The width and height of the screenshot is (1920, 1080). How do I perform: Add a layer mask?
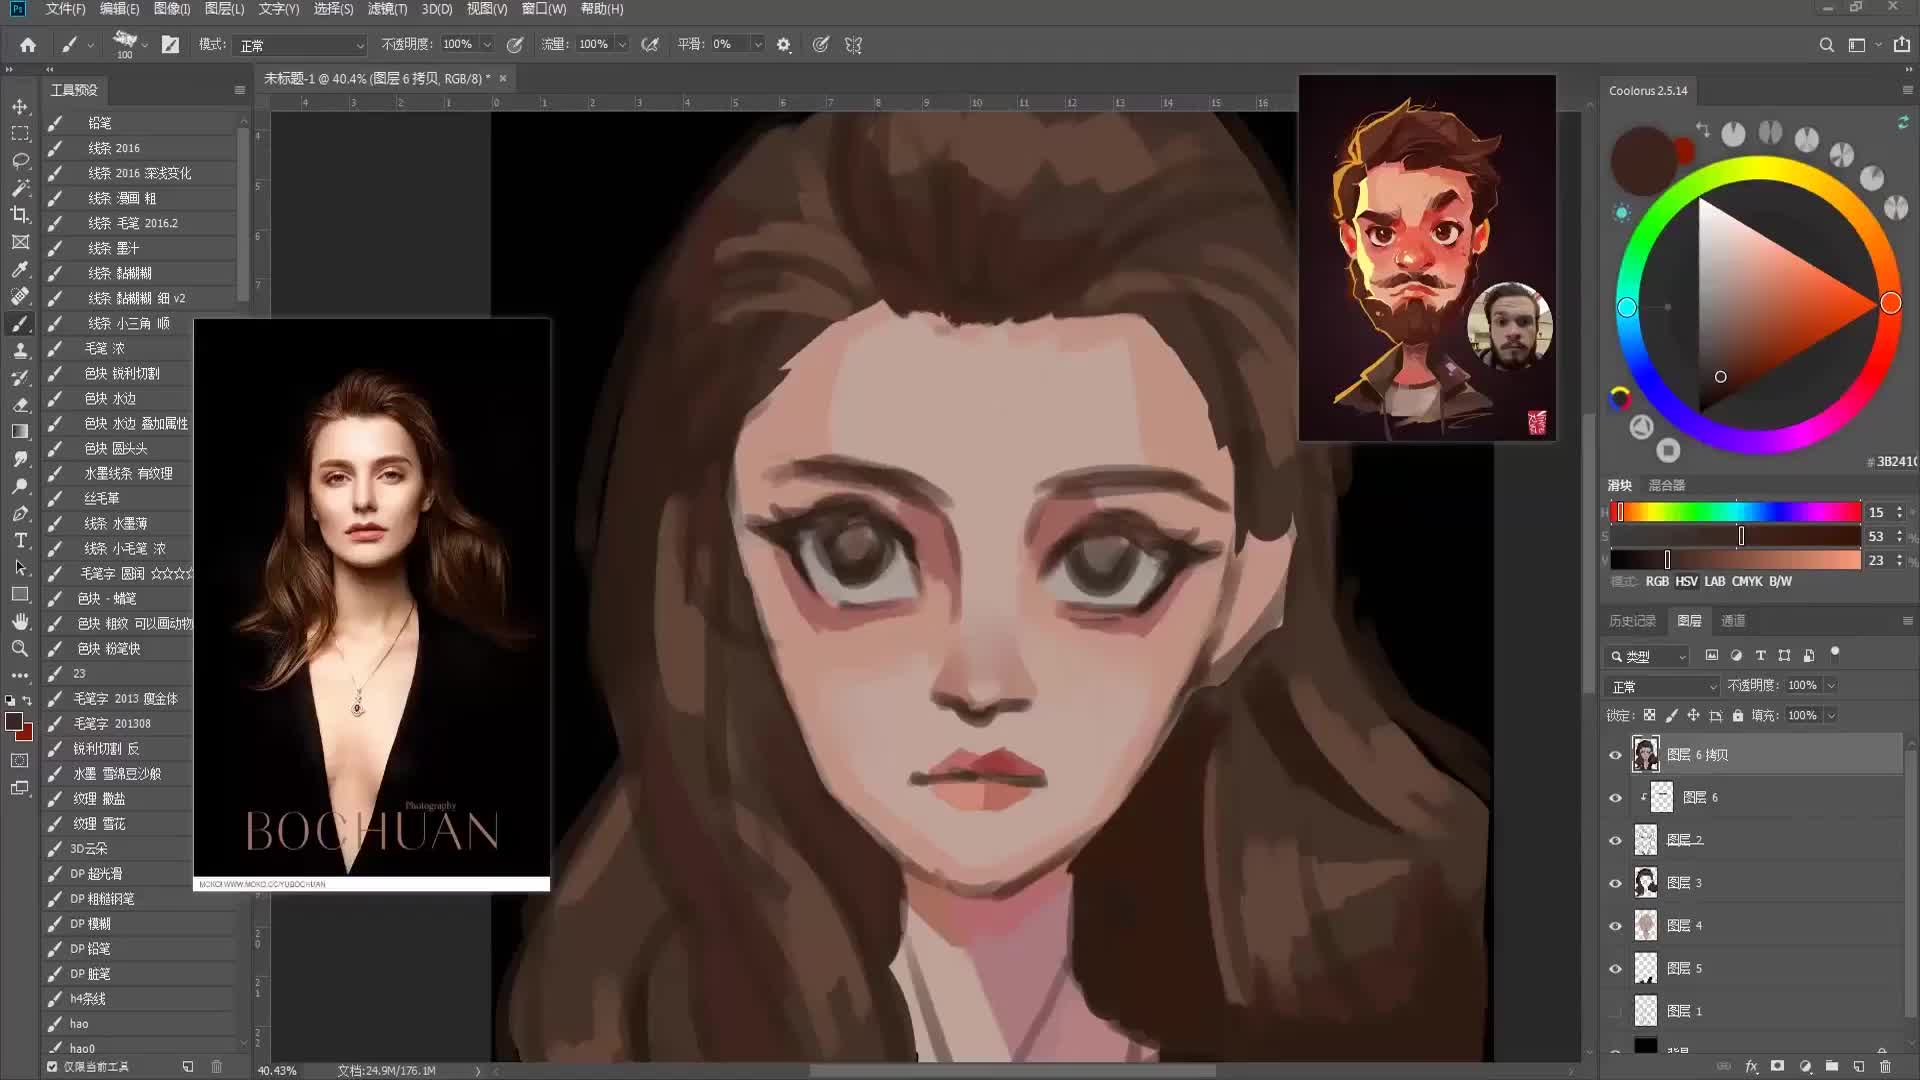pyautogui.click(x=1777, y=1067)
